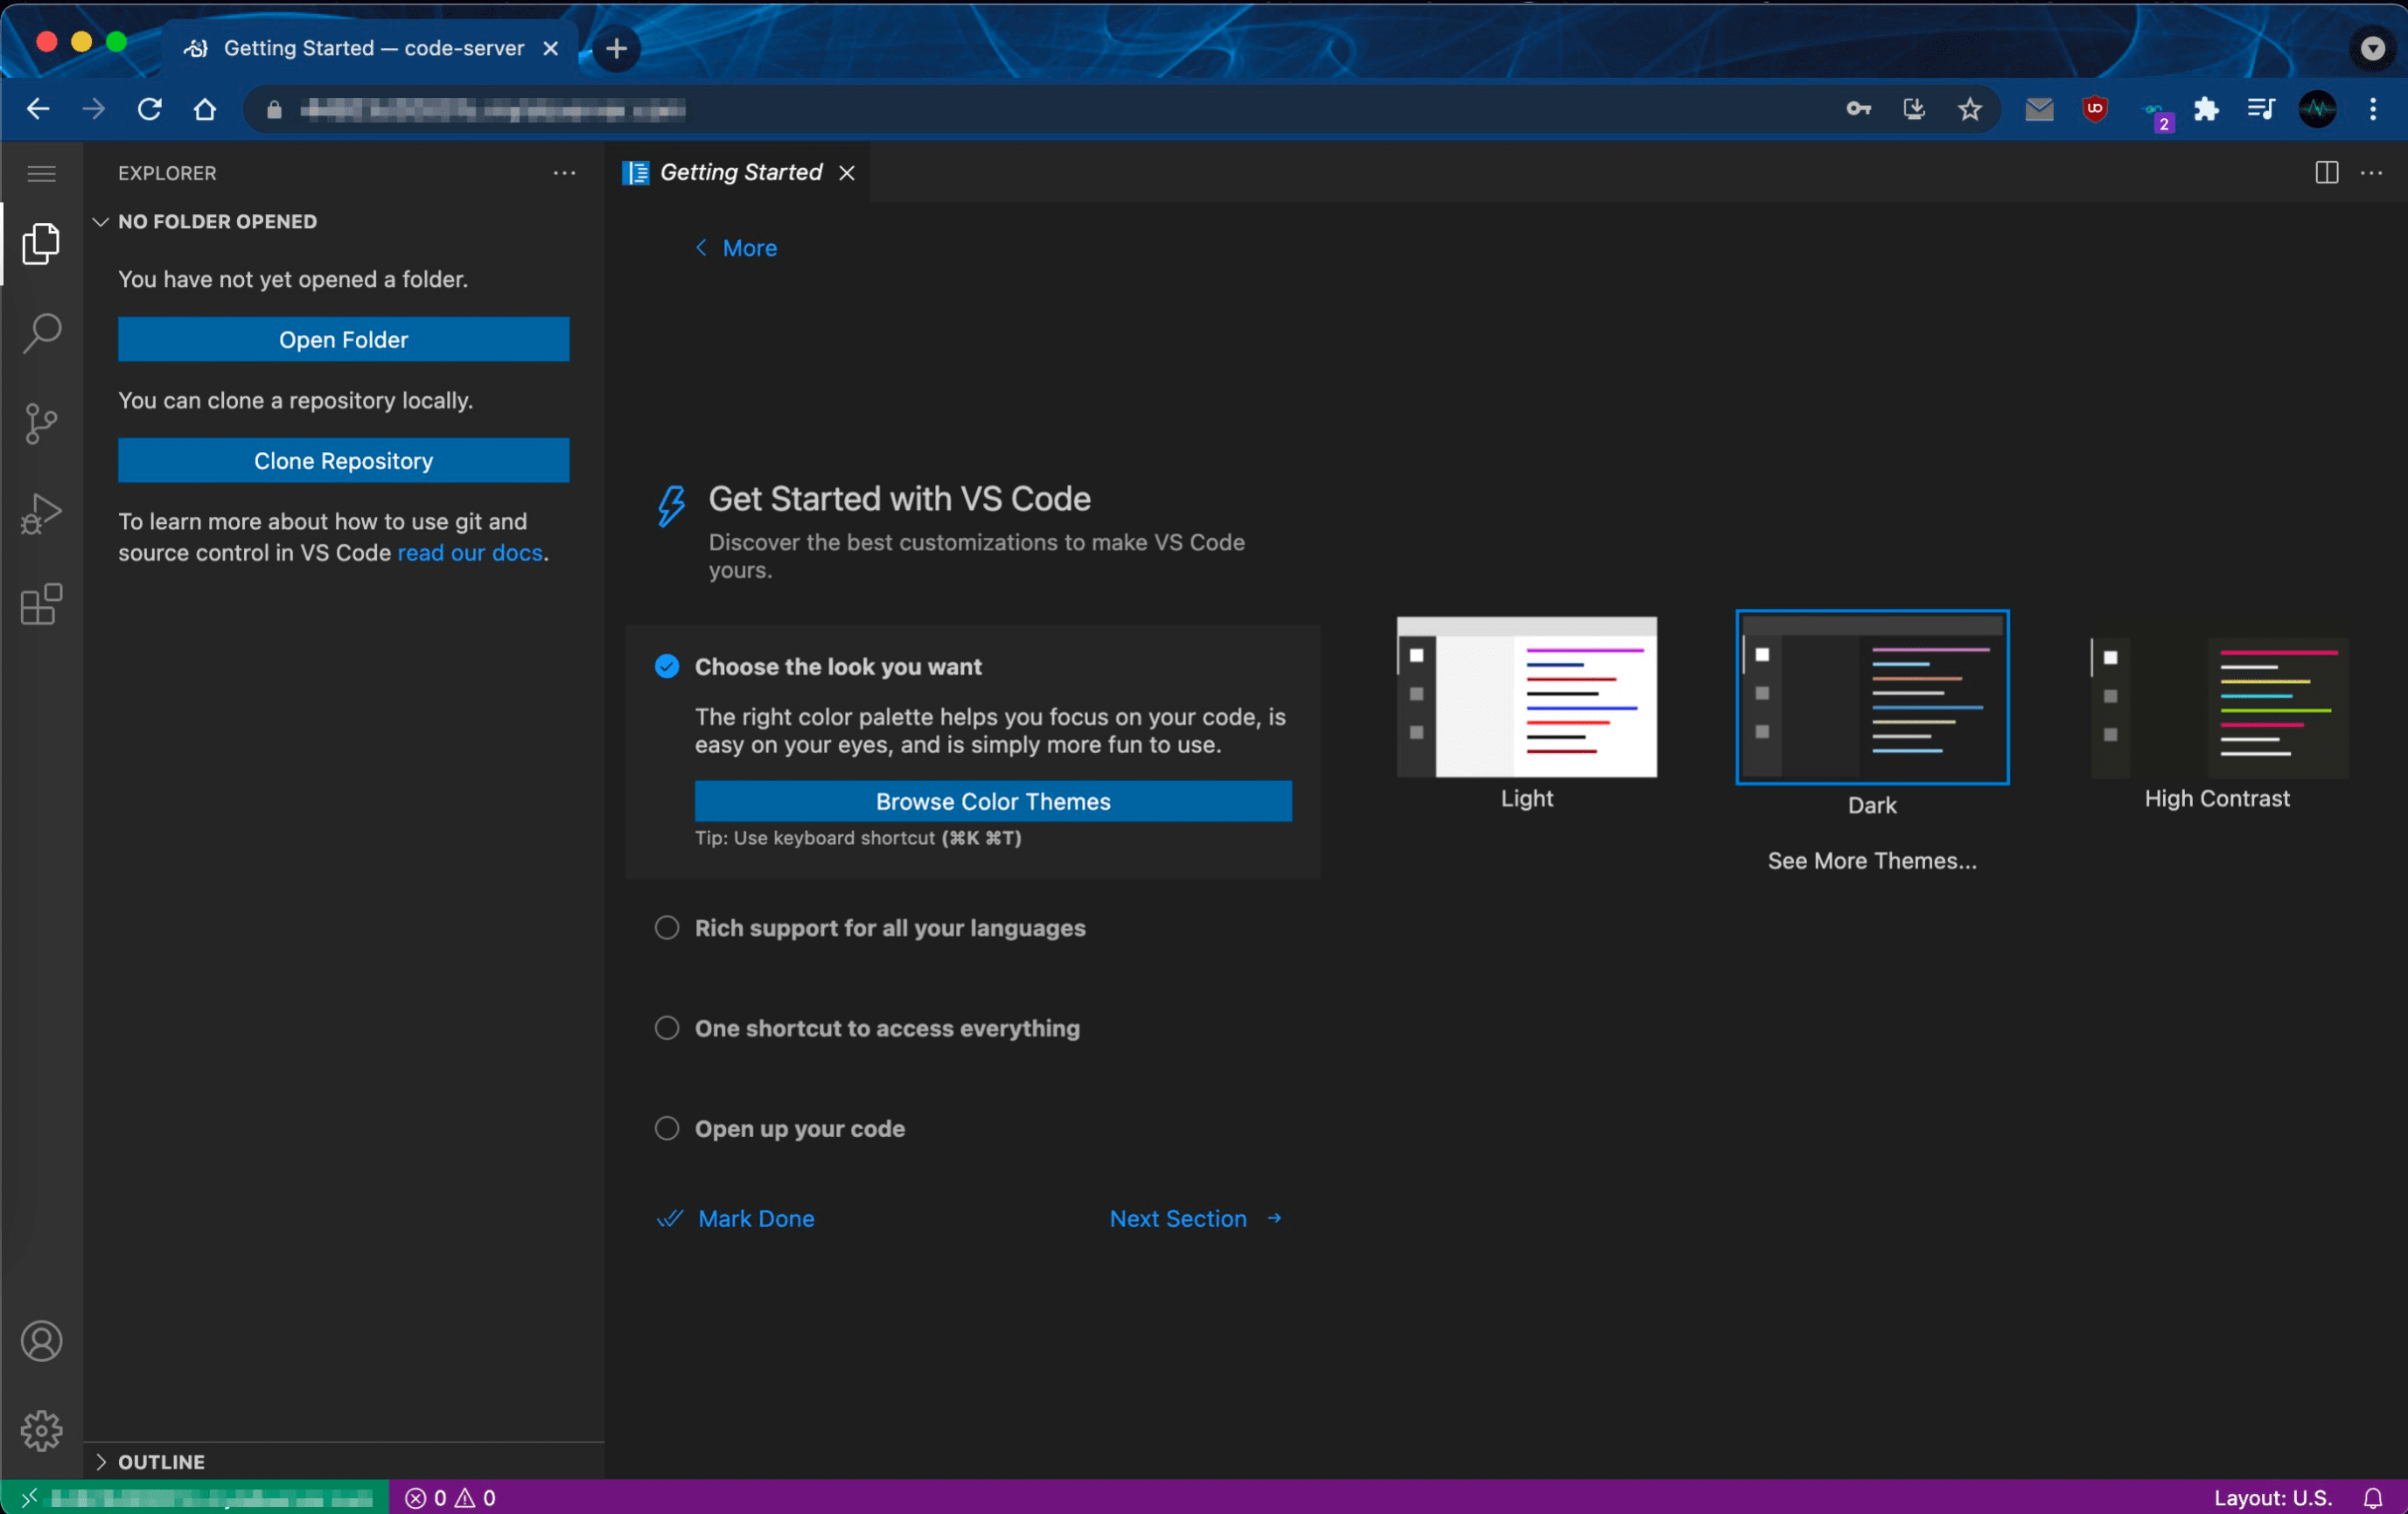Click Mark Done link
This screenshot has height=1514, width=2408.
pyautogui.click(x=736, y=1218)
